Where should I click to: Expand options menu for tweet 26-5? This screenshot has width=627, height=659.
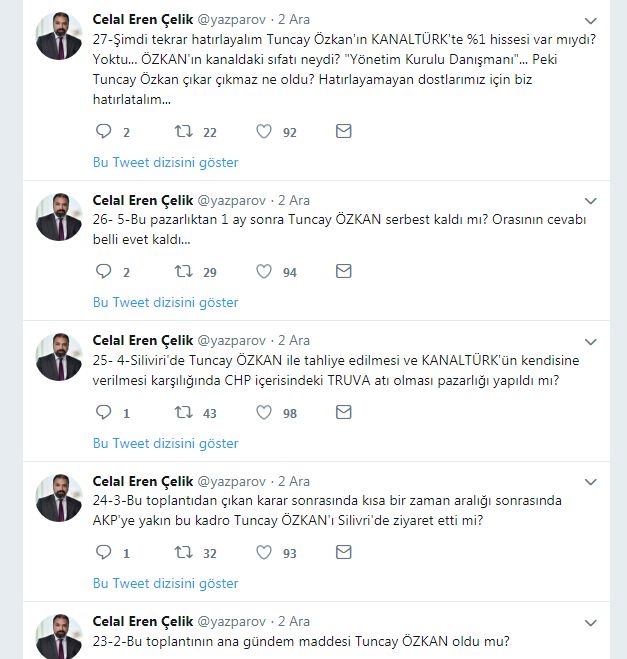point(590,201)
